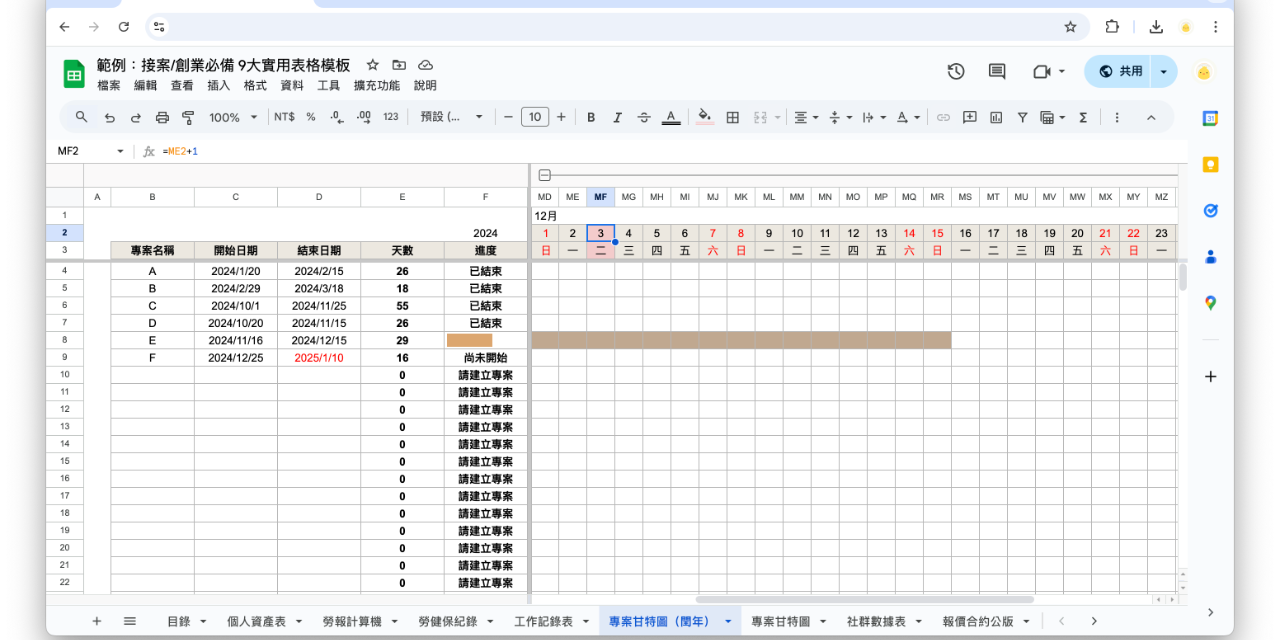Open the font family dropdown
This screenshot has height=640, width=1280.
451,117
